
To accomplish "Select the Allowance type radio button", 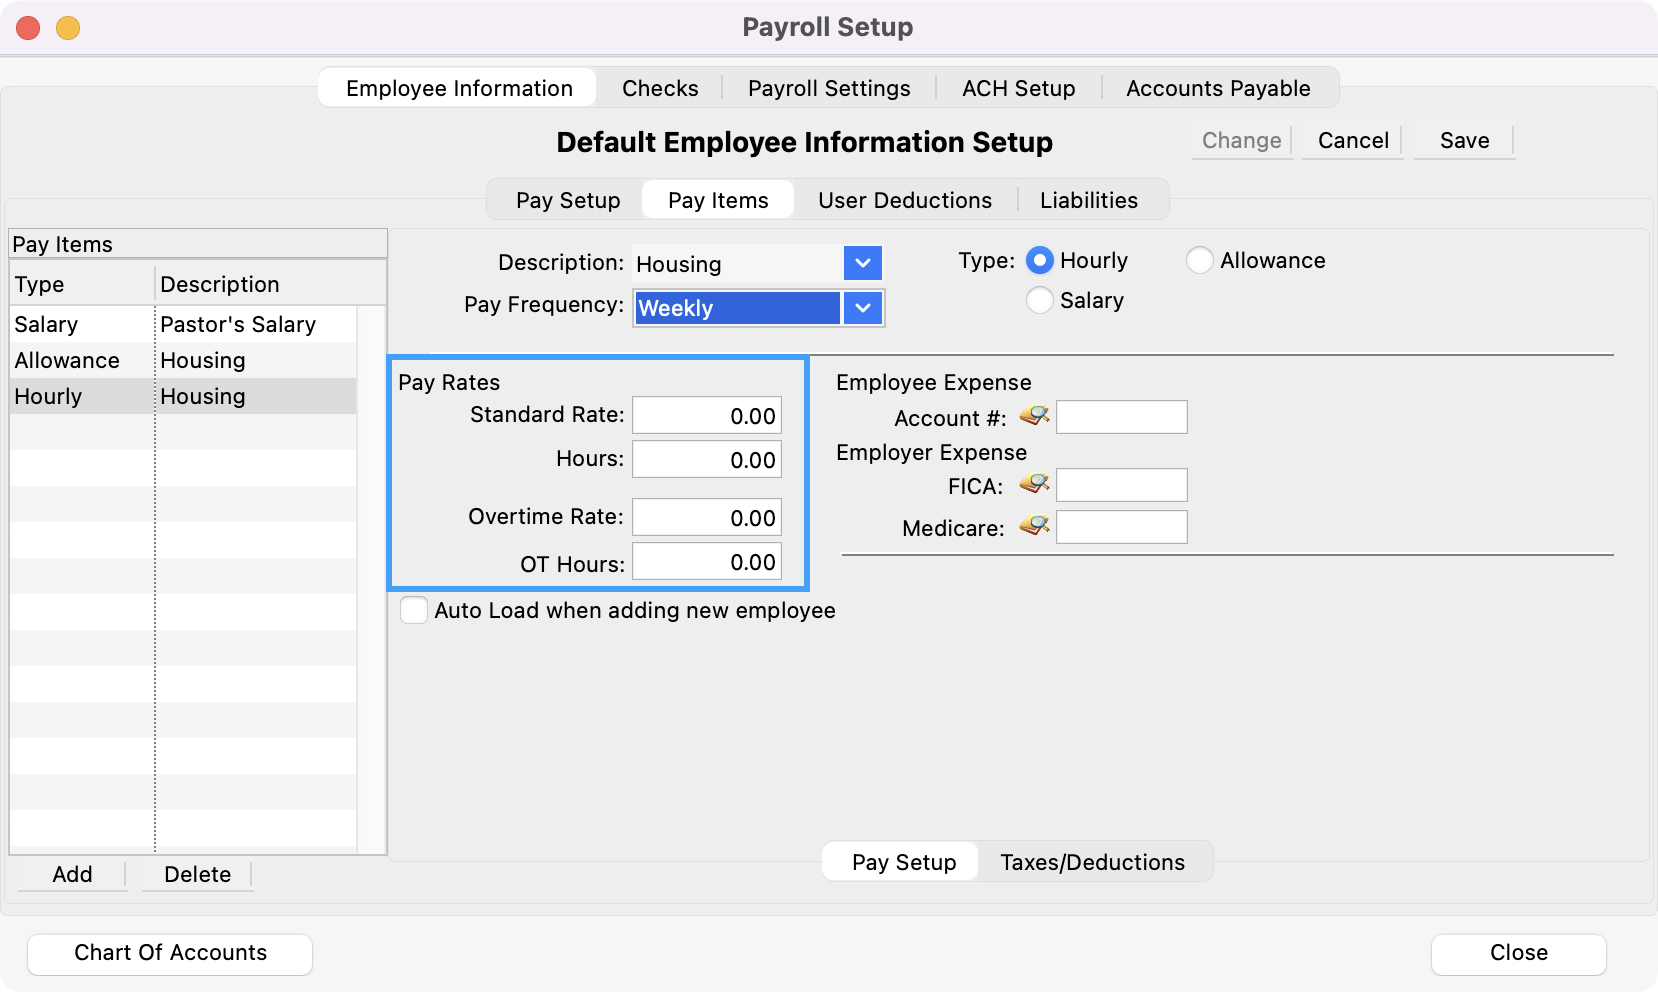I will point(1200,261).
